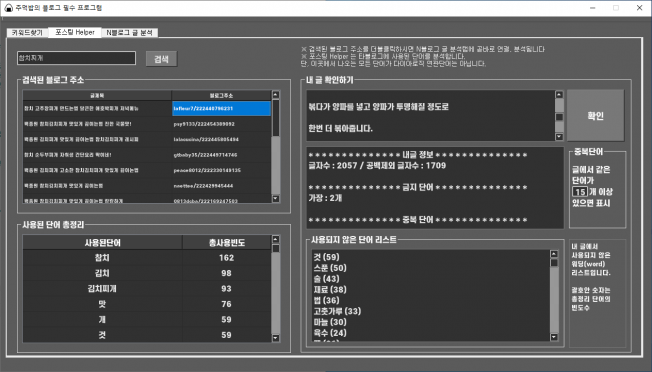Screen dimensions: 652x372
Task: Switch to the 키워드찾기 tab
Action: [27, 32]
